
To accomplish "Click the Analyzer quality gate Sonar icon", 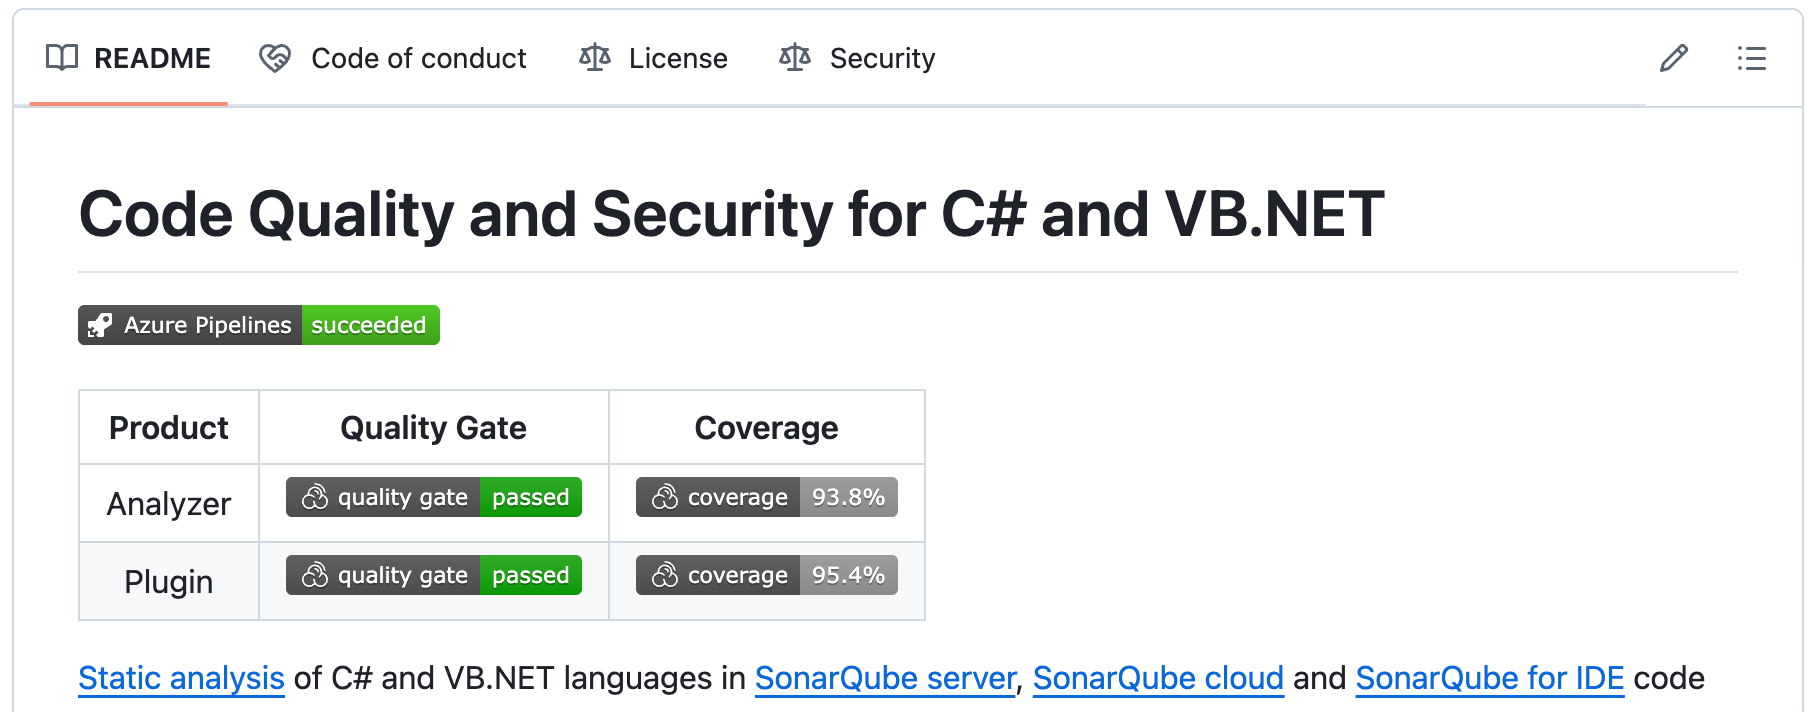I will pyautogui.click(x=315, y=497).
